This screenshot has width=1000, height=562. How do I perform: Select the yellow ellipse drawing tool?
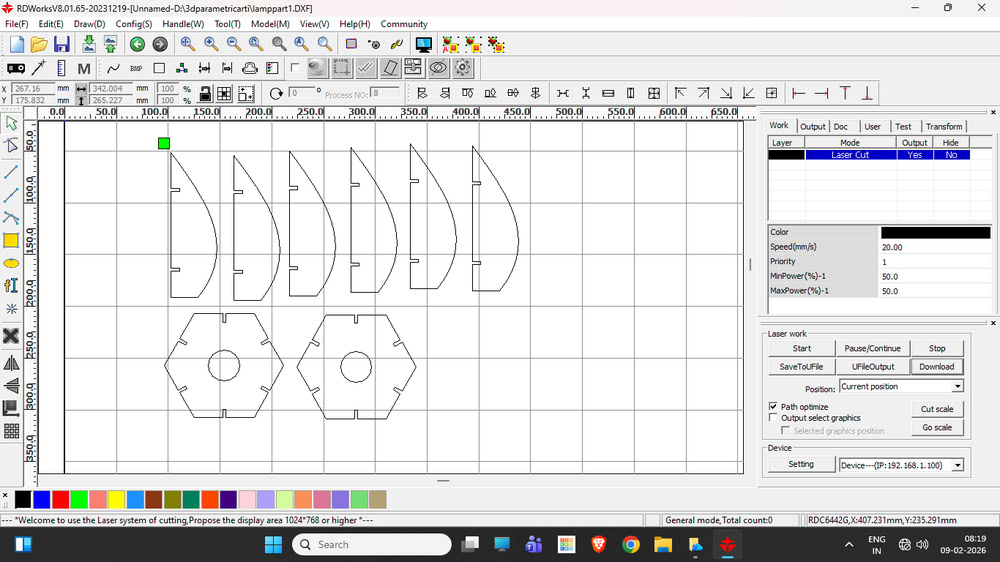point(11,263)
